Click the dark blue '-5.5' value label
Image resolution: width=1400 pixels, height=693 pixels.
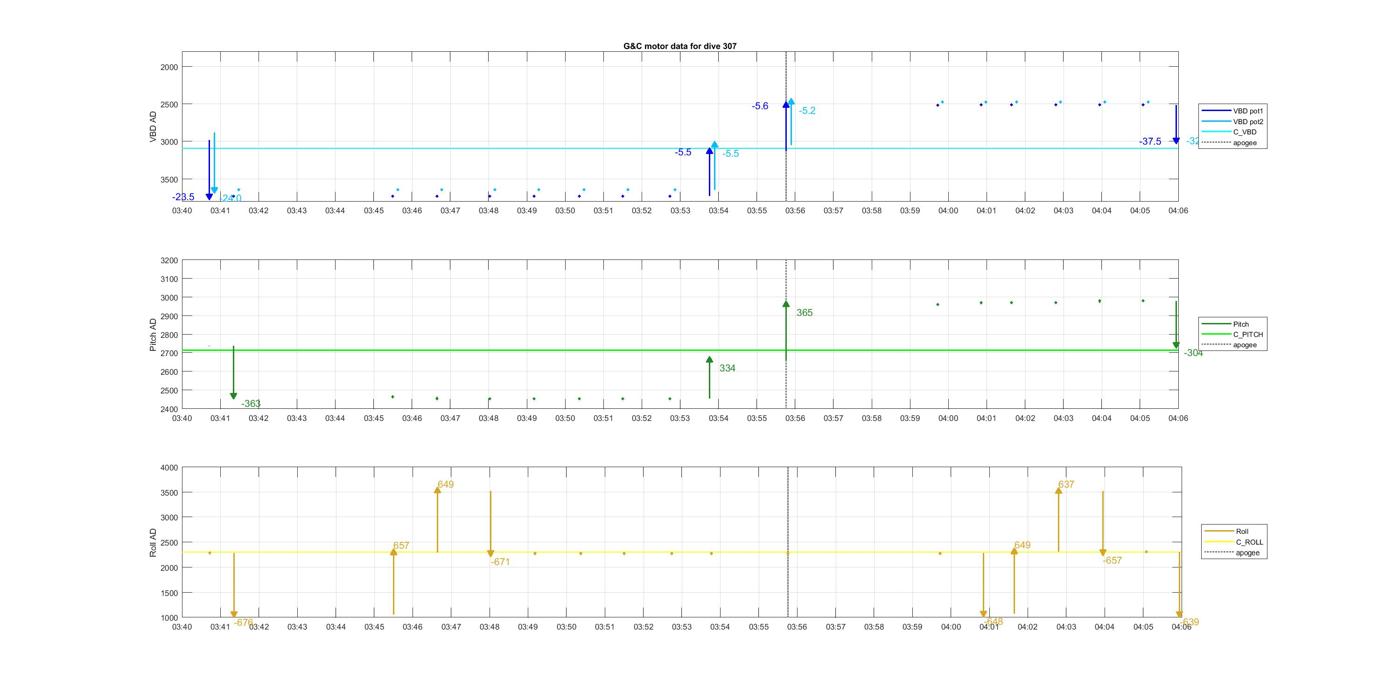[x=683, y=152]
